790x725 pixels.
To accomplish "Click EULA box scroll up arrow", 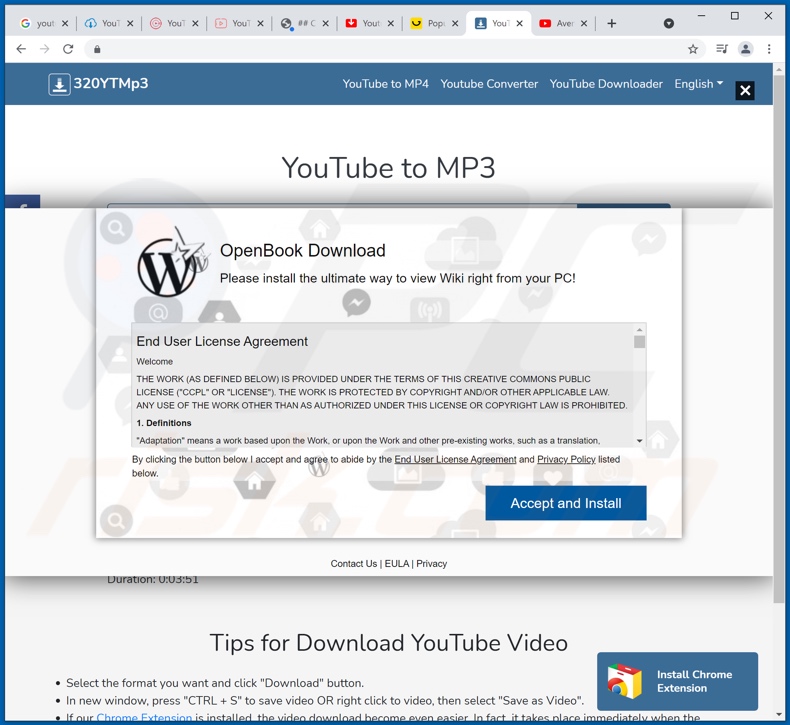I will coord(639,329).
